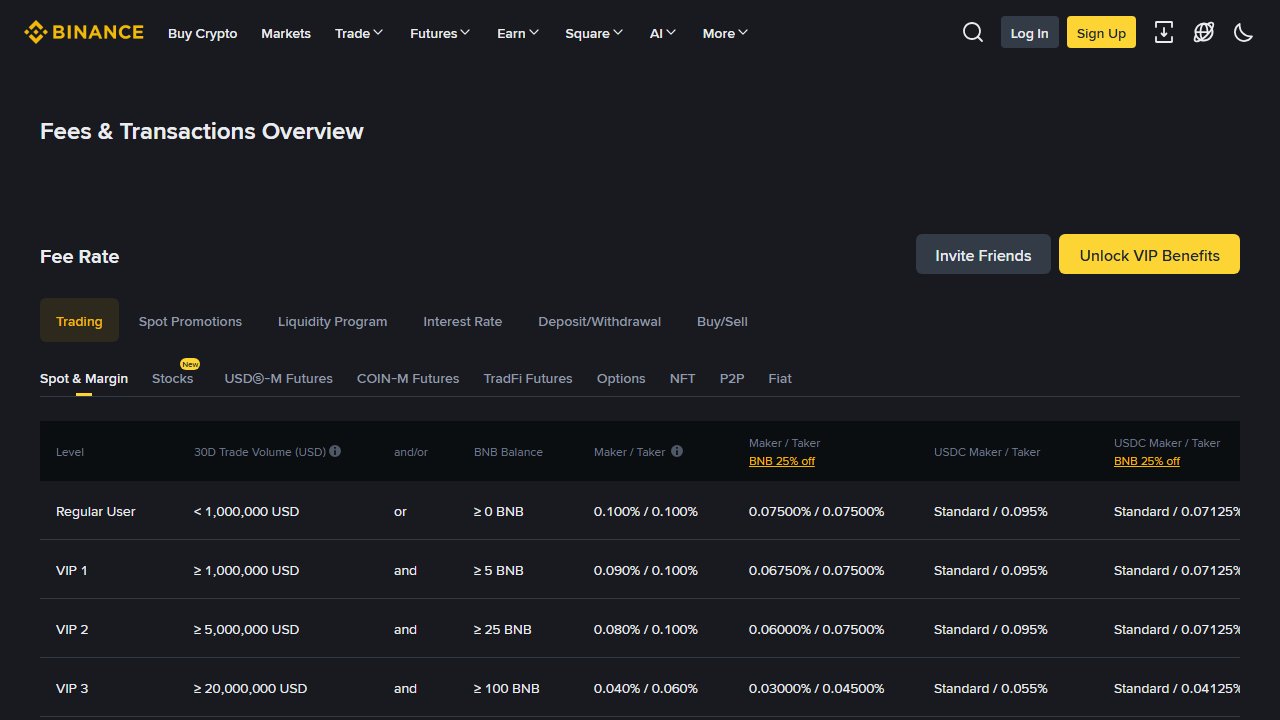
Task: Open the Markets page
Action: pyautogui.click(x=286, y=33)
